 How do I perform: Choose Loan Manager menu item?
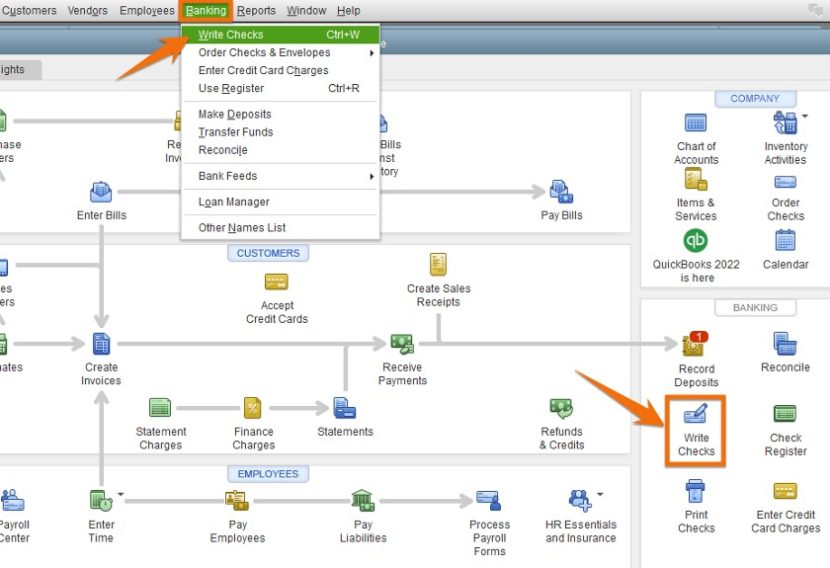click(281, 202)
